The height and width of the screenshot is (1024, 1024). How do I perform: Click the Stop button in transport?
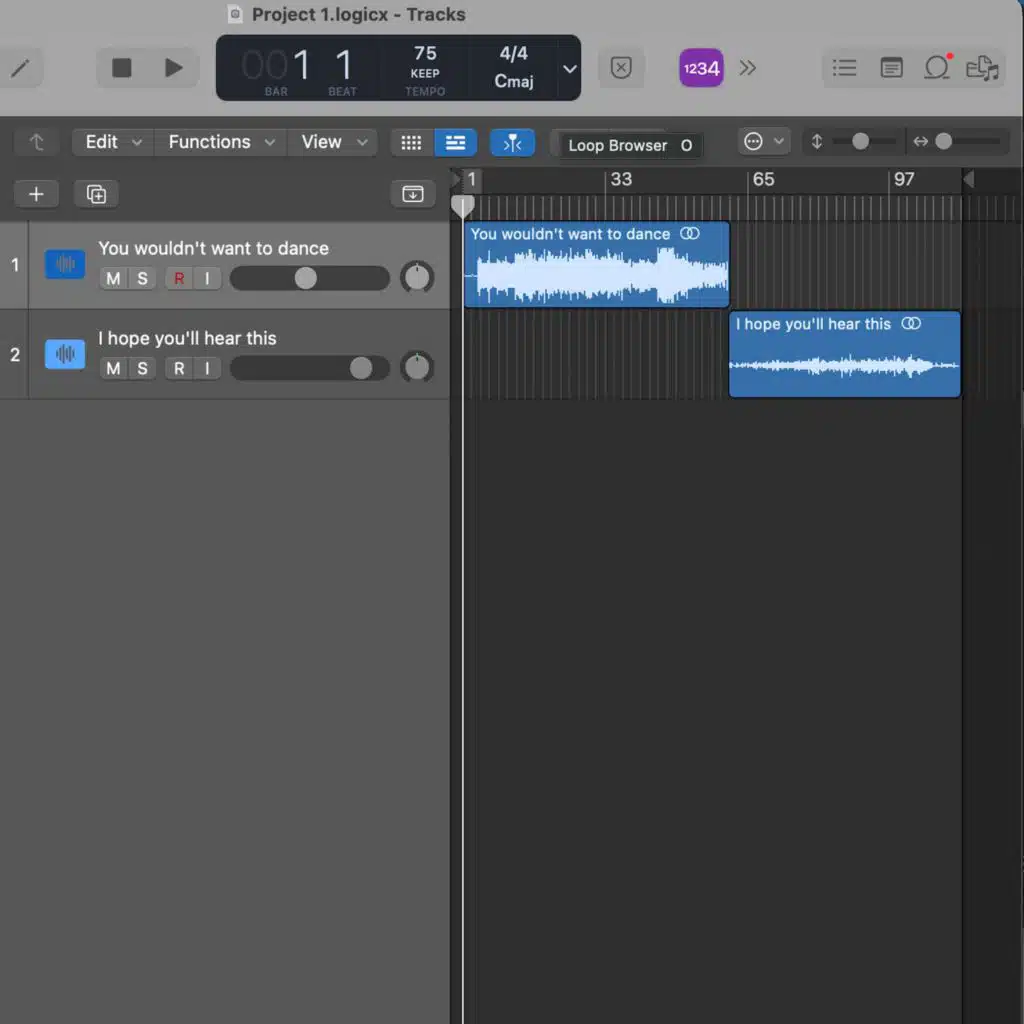point(122,68)
